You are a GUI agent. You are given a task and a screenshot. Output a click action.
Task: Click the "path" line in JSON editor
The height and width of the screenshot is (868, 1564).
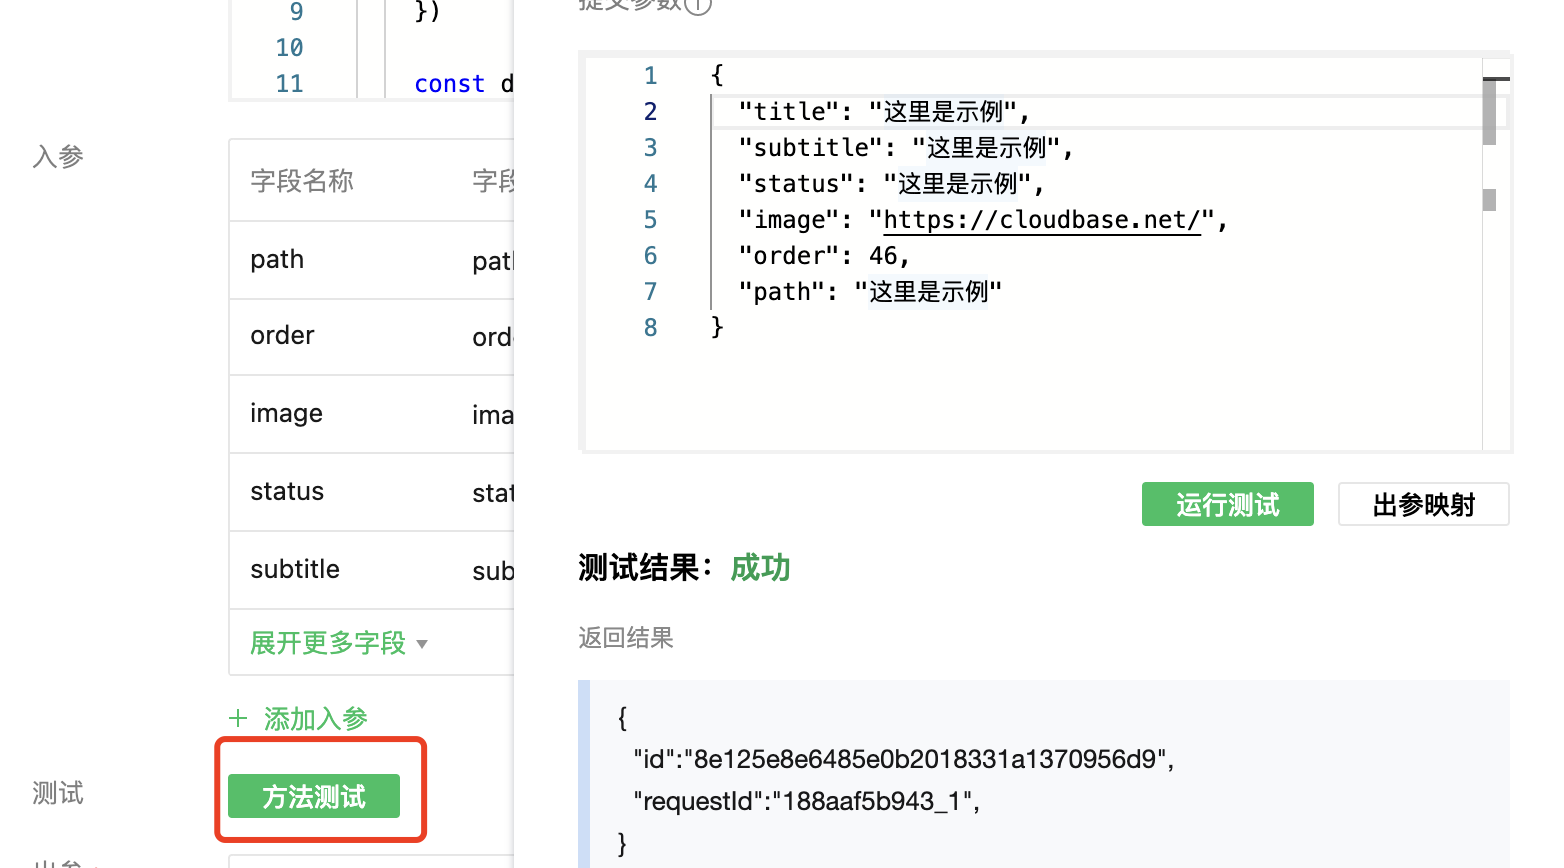coord(870,291)
